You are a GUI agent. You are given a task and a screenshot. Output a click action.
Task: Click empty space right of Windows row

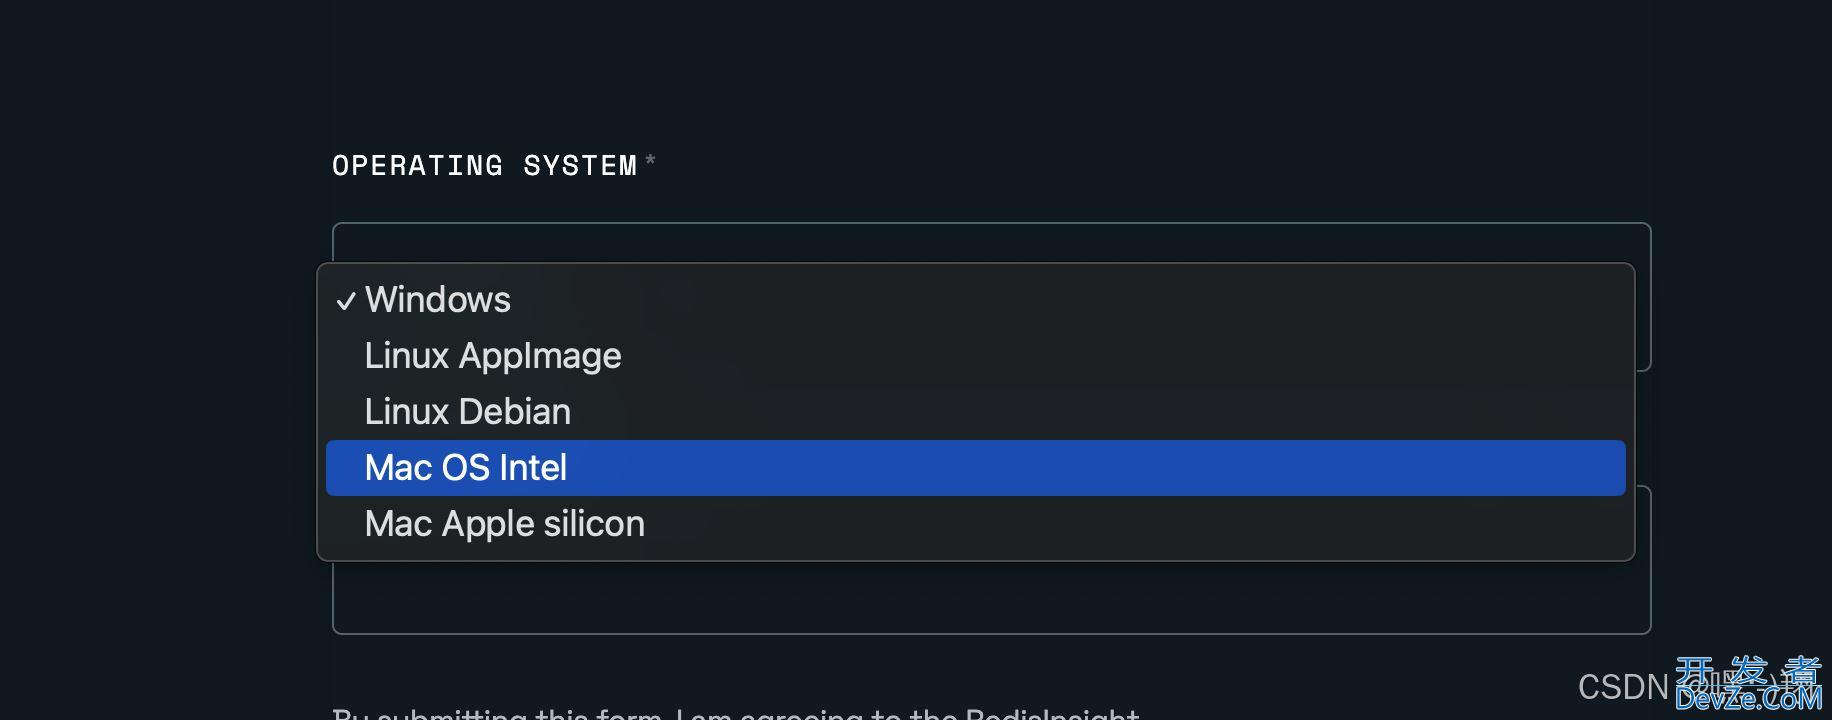(1068, 300)
